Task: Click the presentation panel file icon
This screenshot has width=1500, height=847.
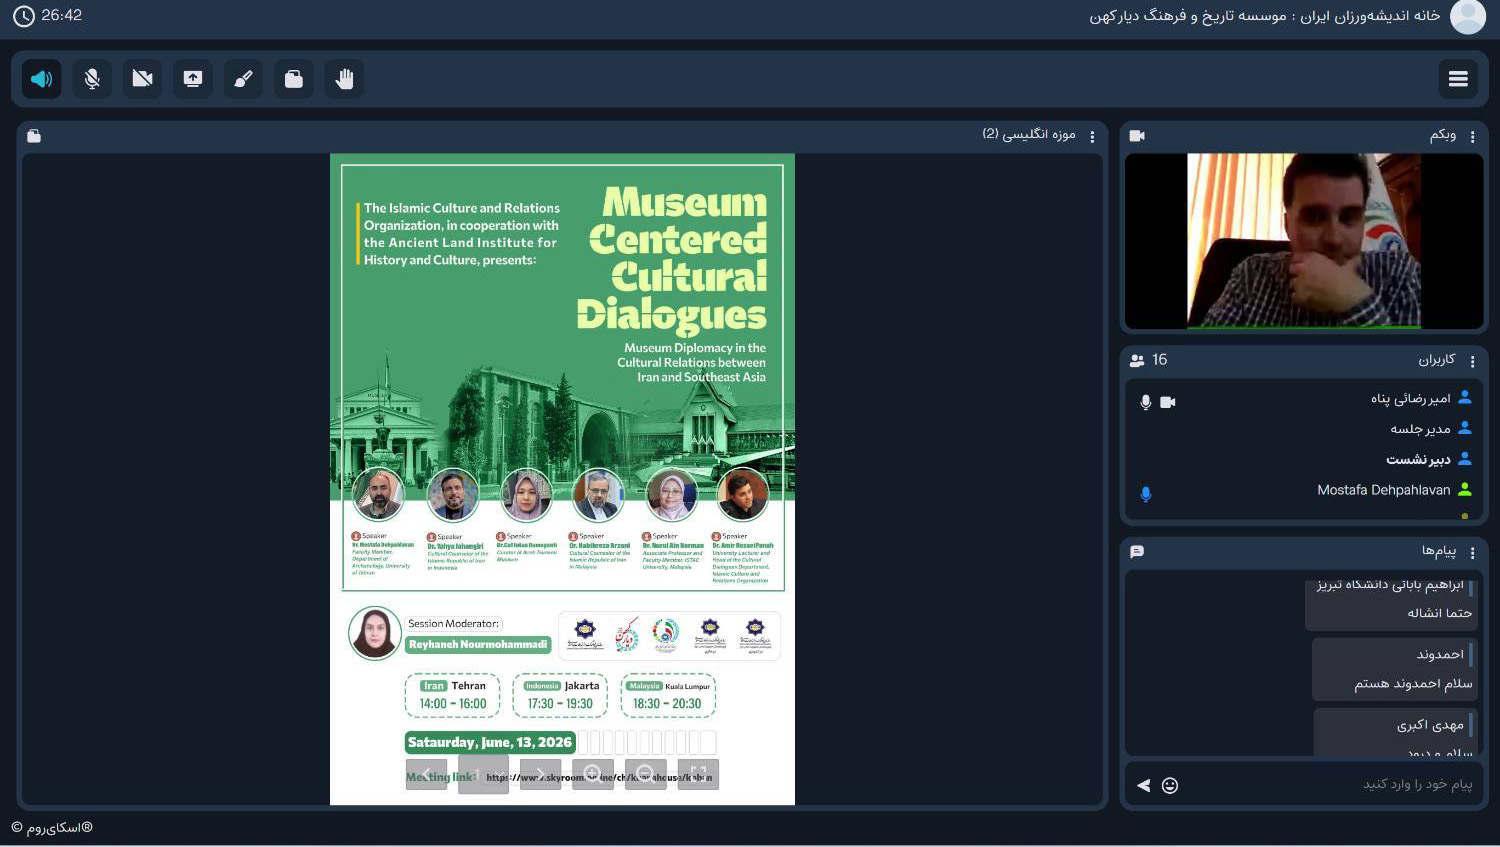Action: (x=34, y=136)
